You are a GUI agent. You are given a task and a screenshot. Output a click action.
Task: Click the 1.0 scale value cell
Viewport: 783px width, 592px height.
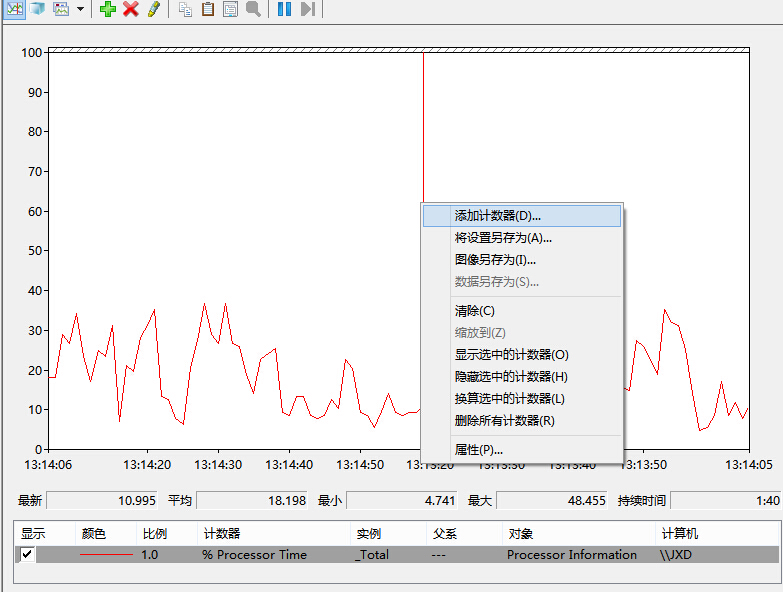[149, 555]
